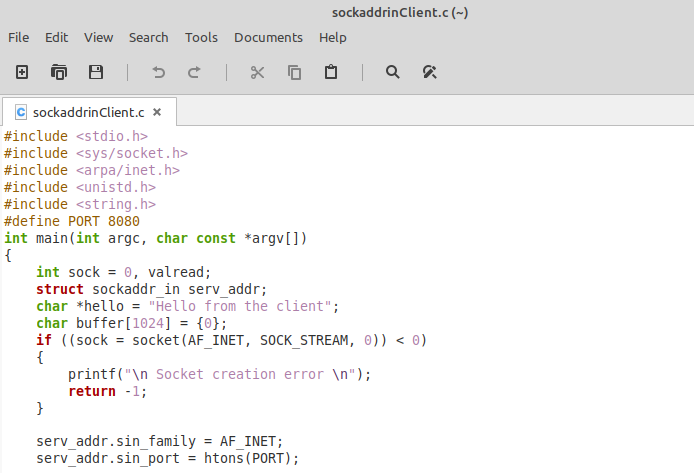
Task: Show the Tools menu
Action: pos(201,37)
